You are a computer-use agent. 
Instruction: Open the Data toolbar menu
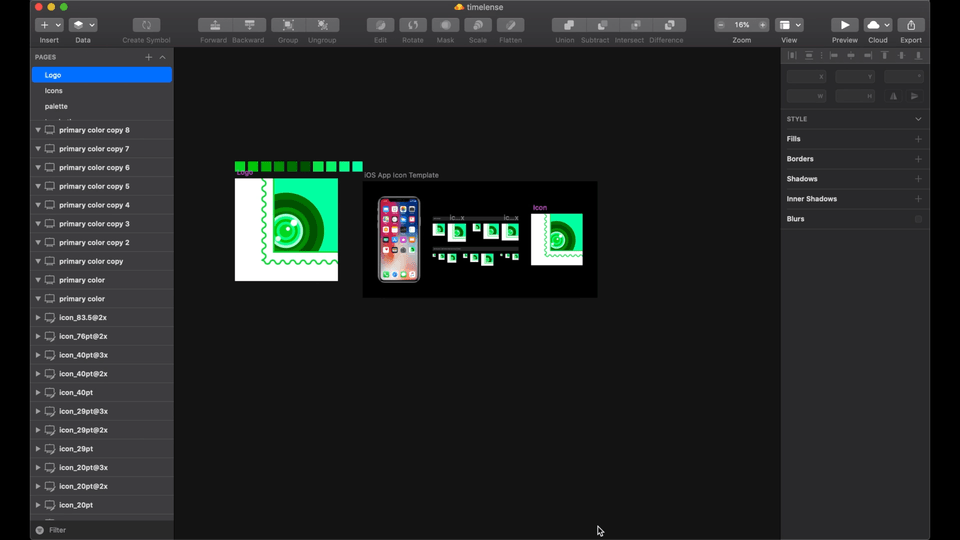(x=83, y=25)
